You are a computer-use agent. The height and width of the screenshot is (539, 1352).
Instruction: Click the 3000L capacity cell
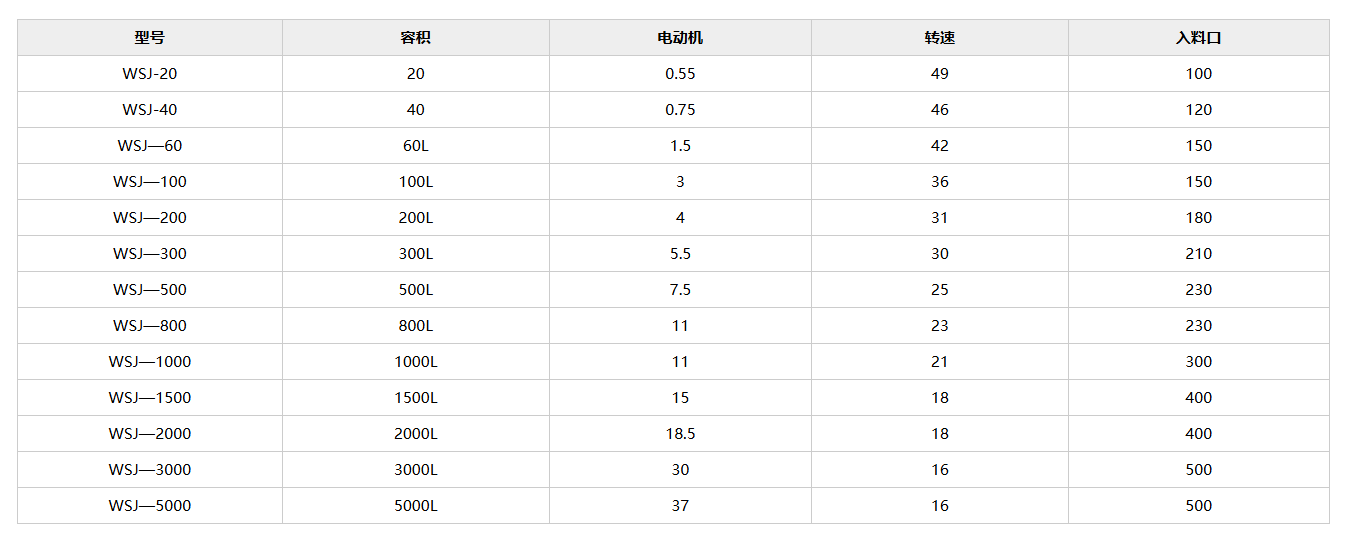tap(415, 470)
